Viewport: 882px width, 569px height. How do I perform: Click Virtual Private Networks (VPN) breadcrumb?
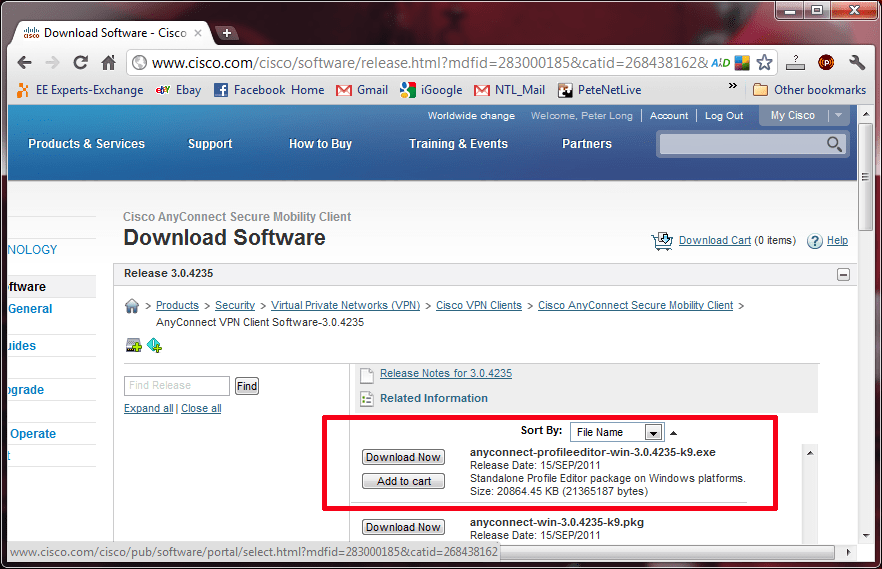click(345, 305)
